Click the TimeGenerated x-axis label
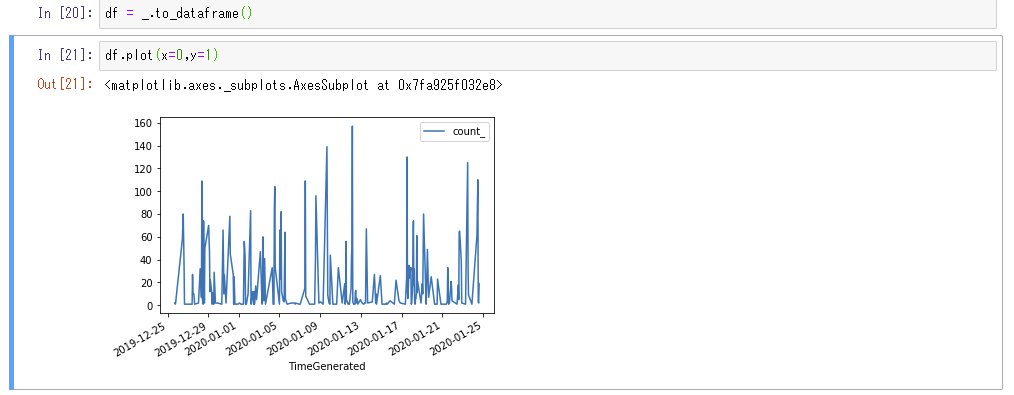 point(327,366)
